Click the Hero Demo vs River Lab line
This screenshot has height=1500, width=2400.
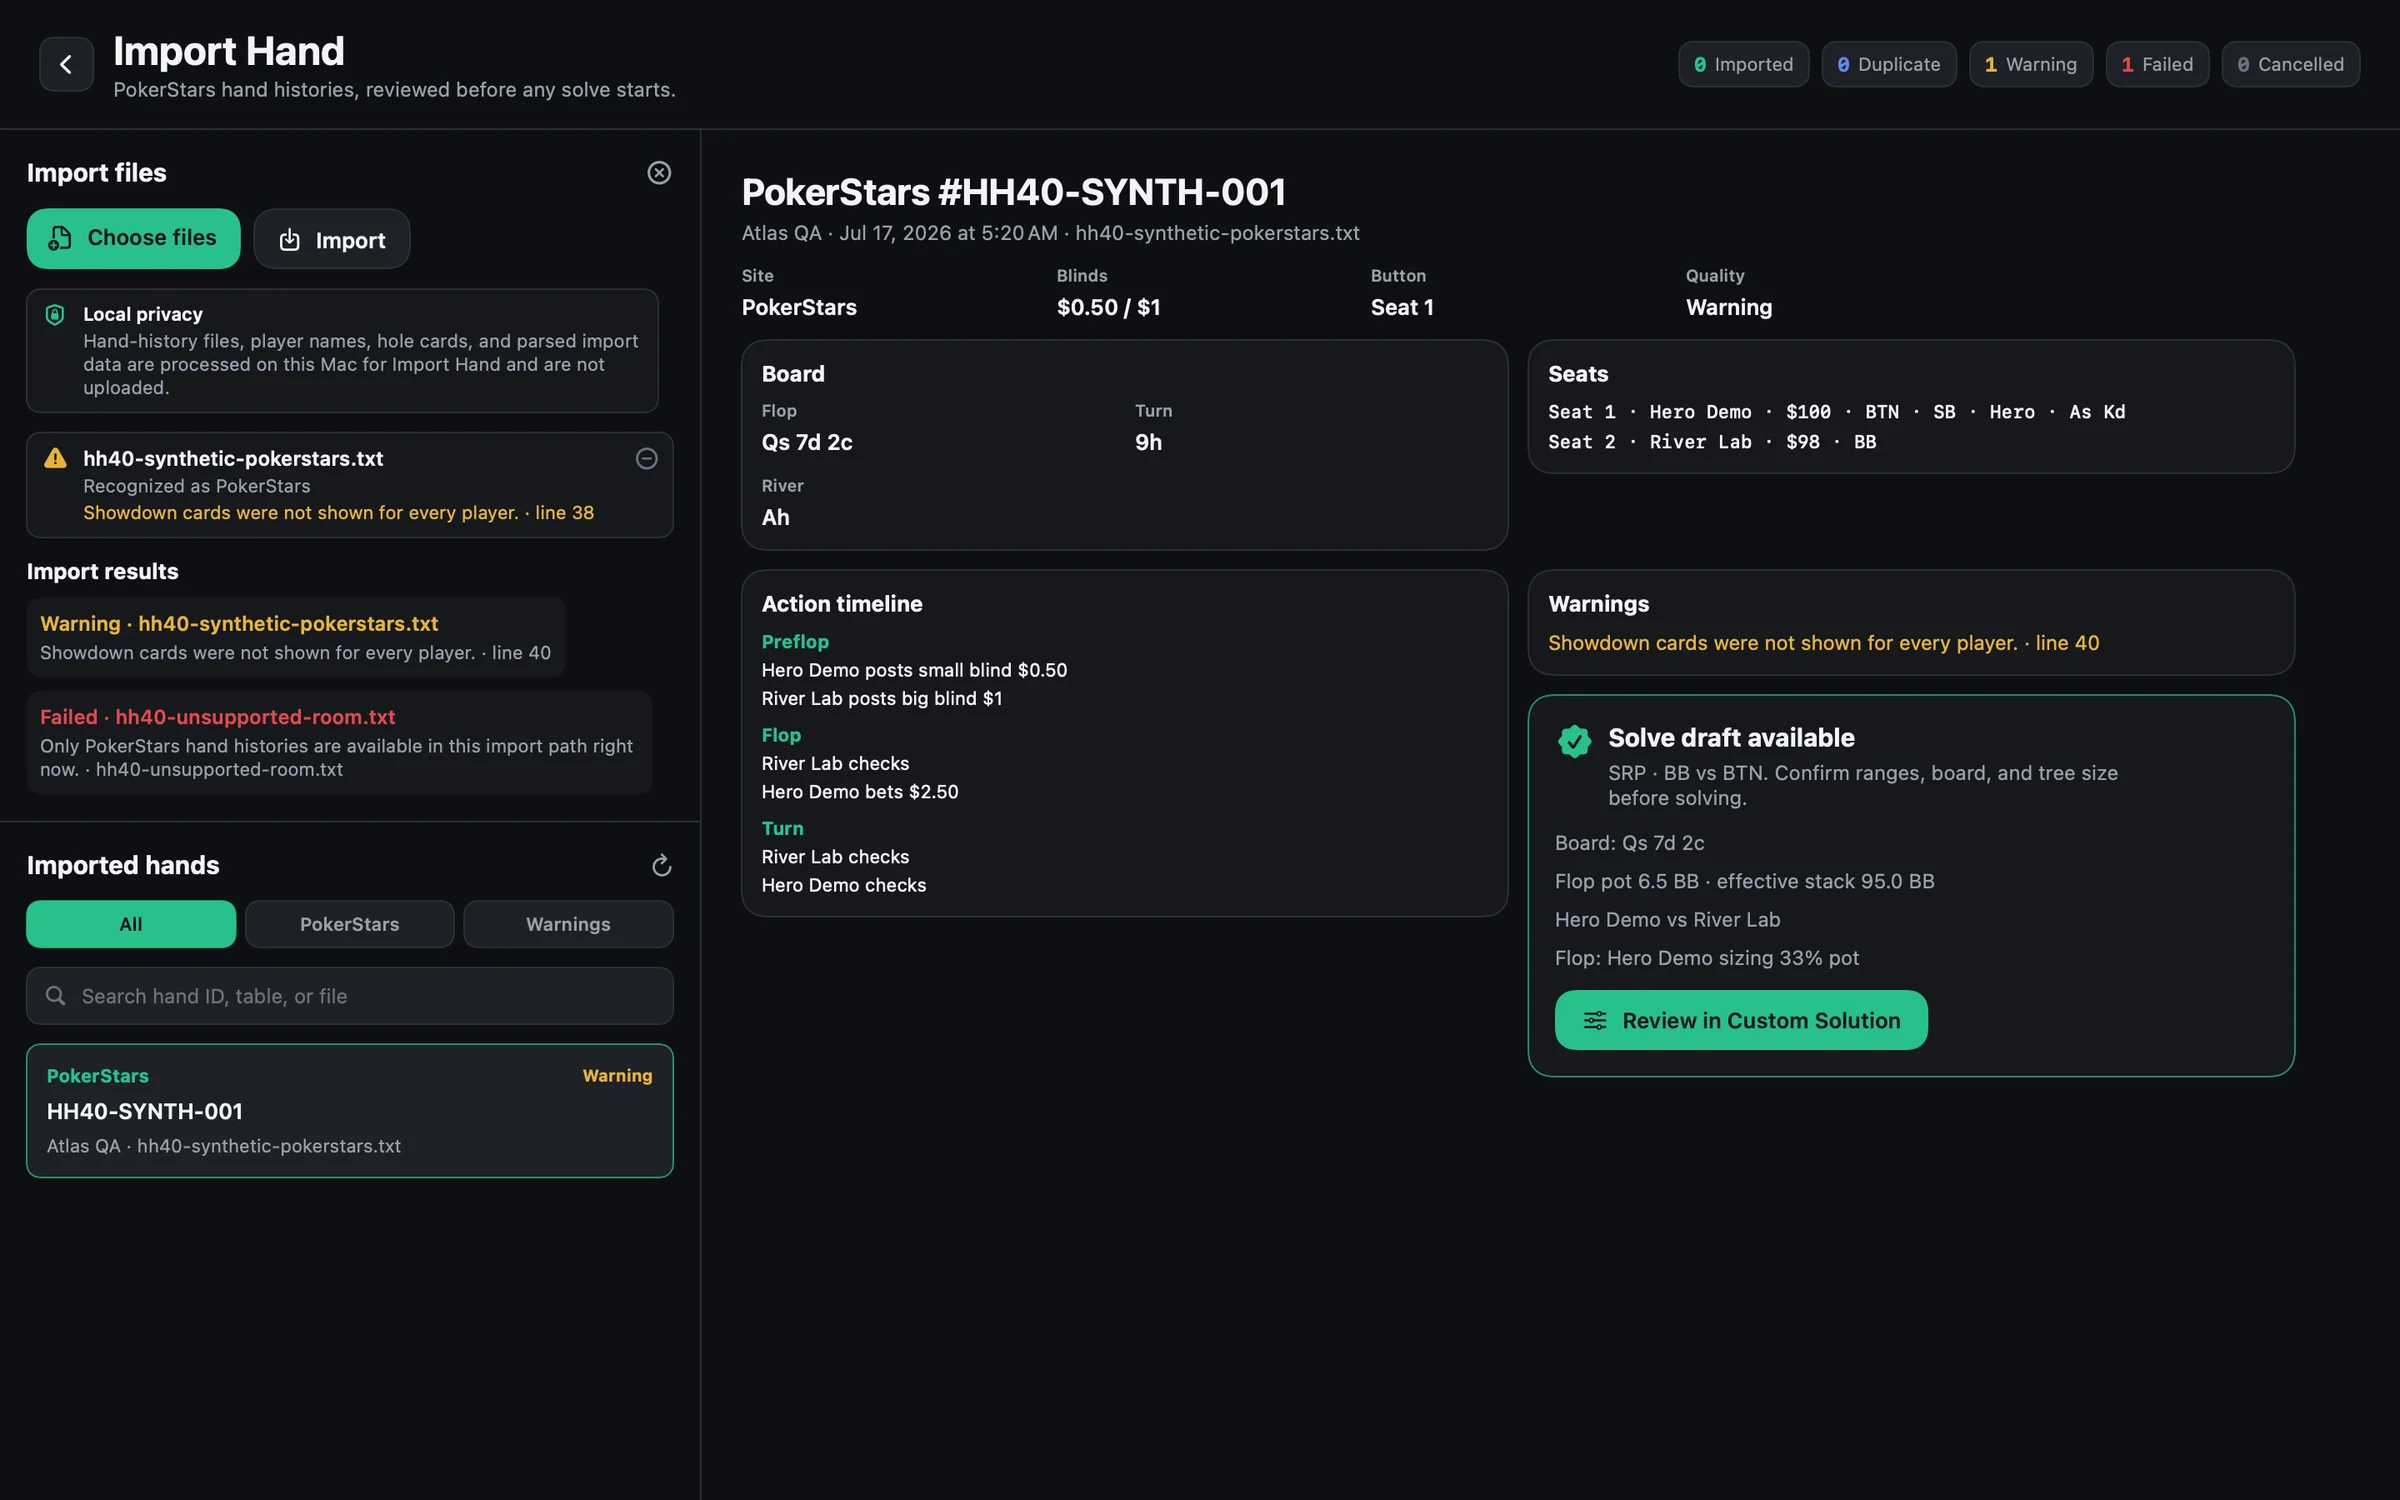point(1667,920)
